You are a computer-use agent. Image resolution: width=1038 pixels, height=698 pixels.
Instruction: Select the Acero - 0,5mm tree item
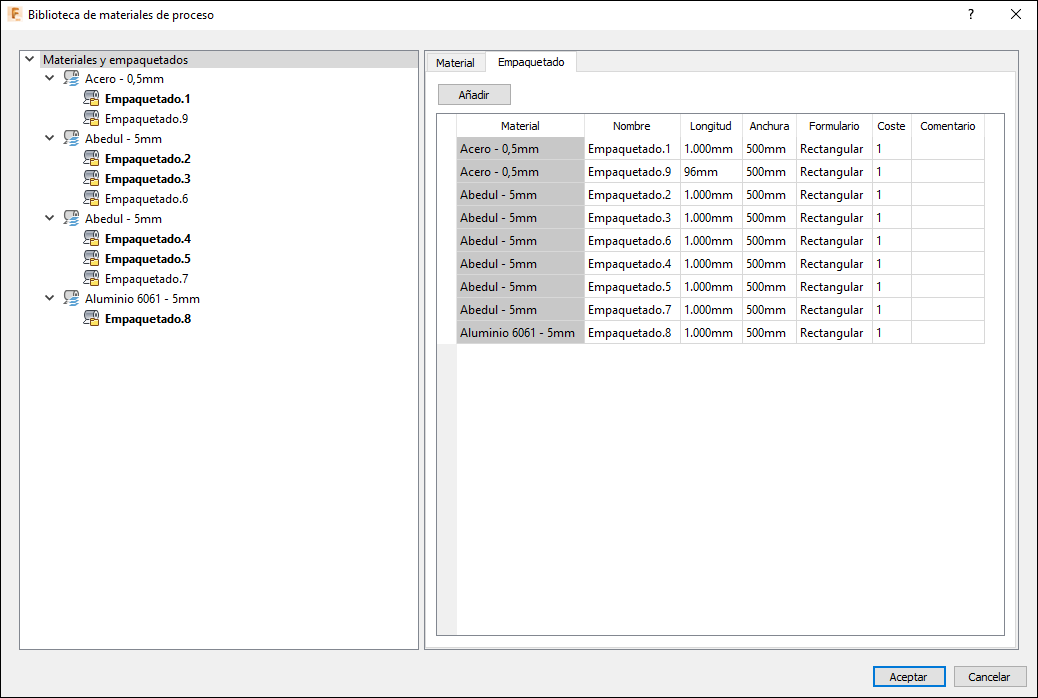(x=124, y=79)
